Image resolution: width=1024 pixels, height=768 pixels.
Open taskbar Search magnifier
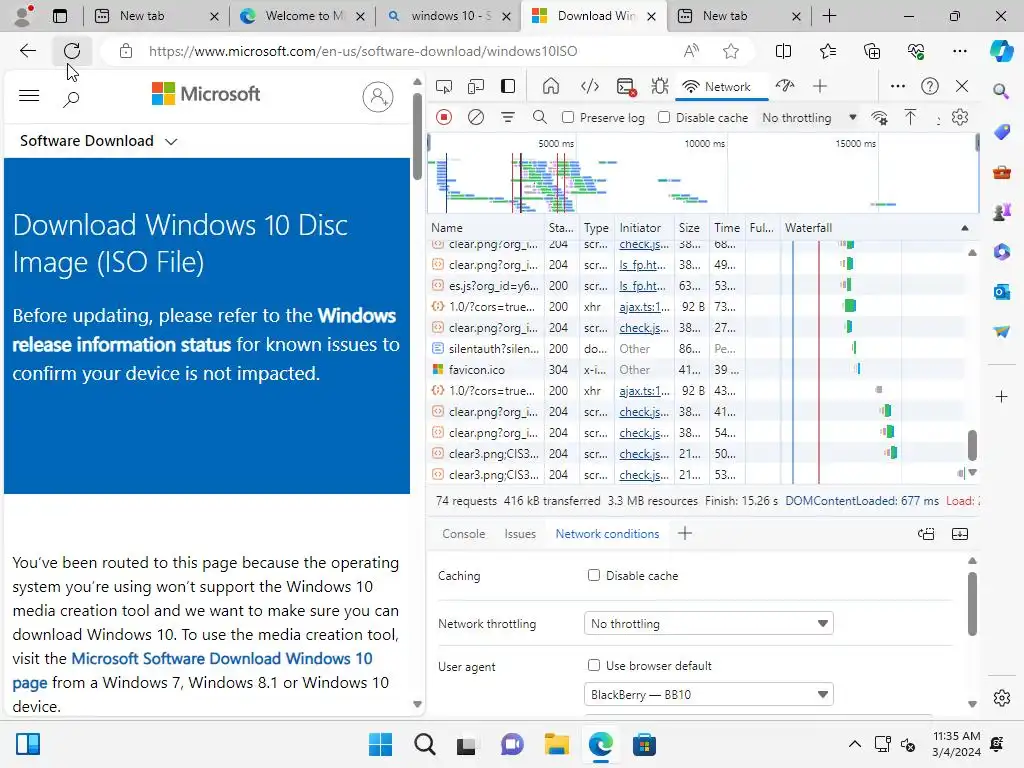pyautogui.click(x=424, y=744)
